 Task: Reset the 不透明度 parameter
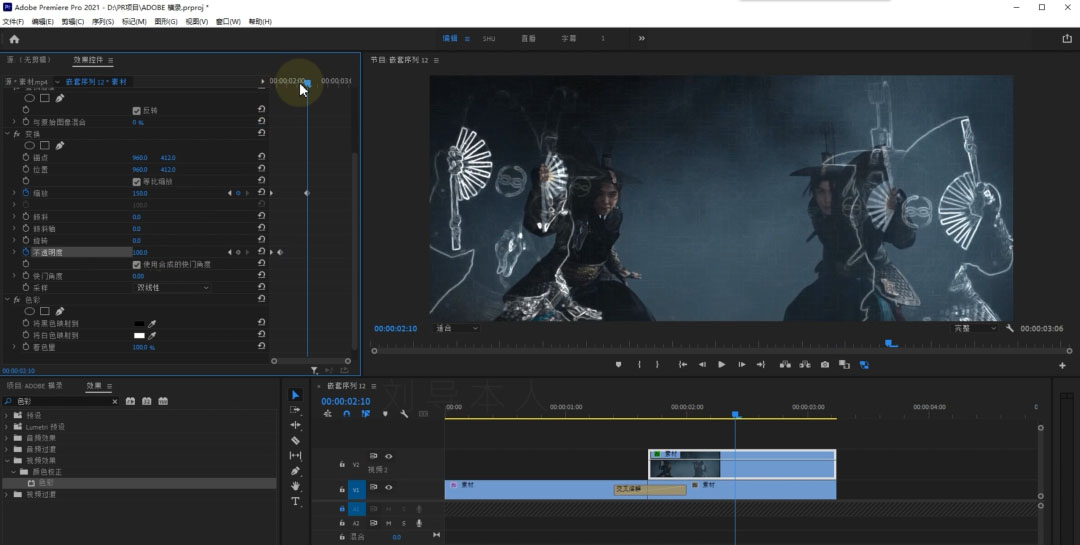[x=261, y=252]
